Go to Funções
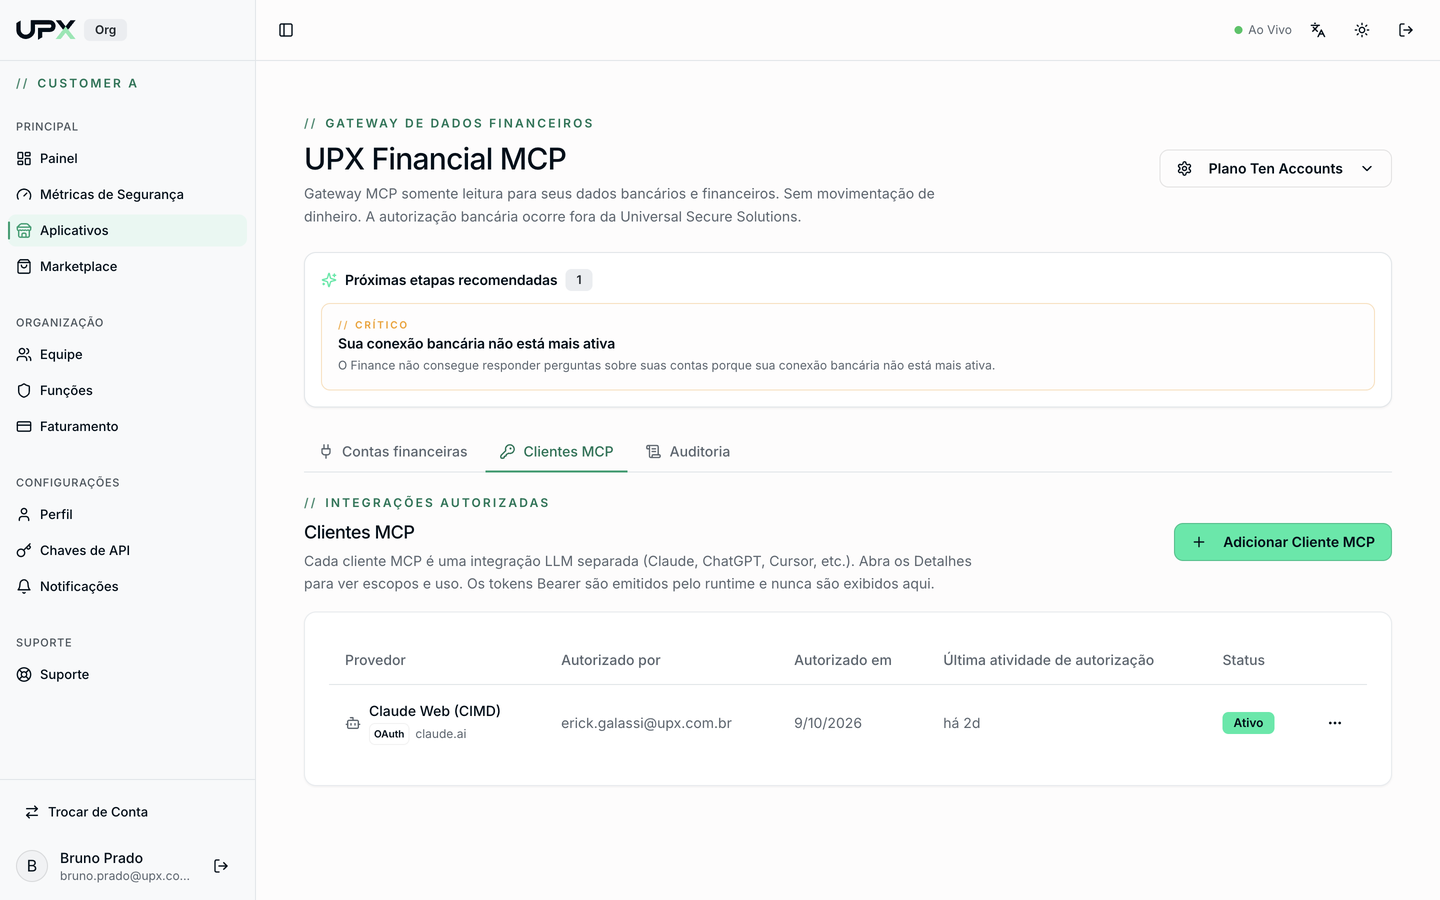The height and width of the screenshot is (900, 1440). coord(127,390)
